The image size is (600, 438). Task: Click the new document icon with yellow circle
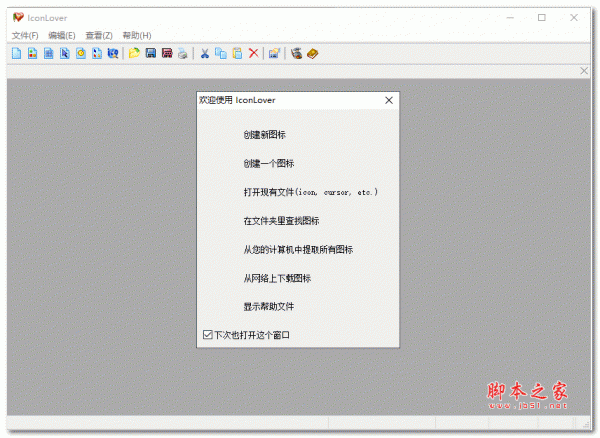coord(81,54)
